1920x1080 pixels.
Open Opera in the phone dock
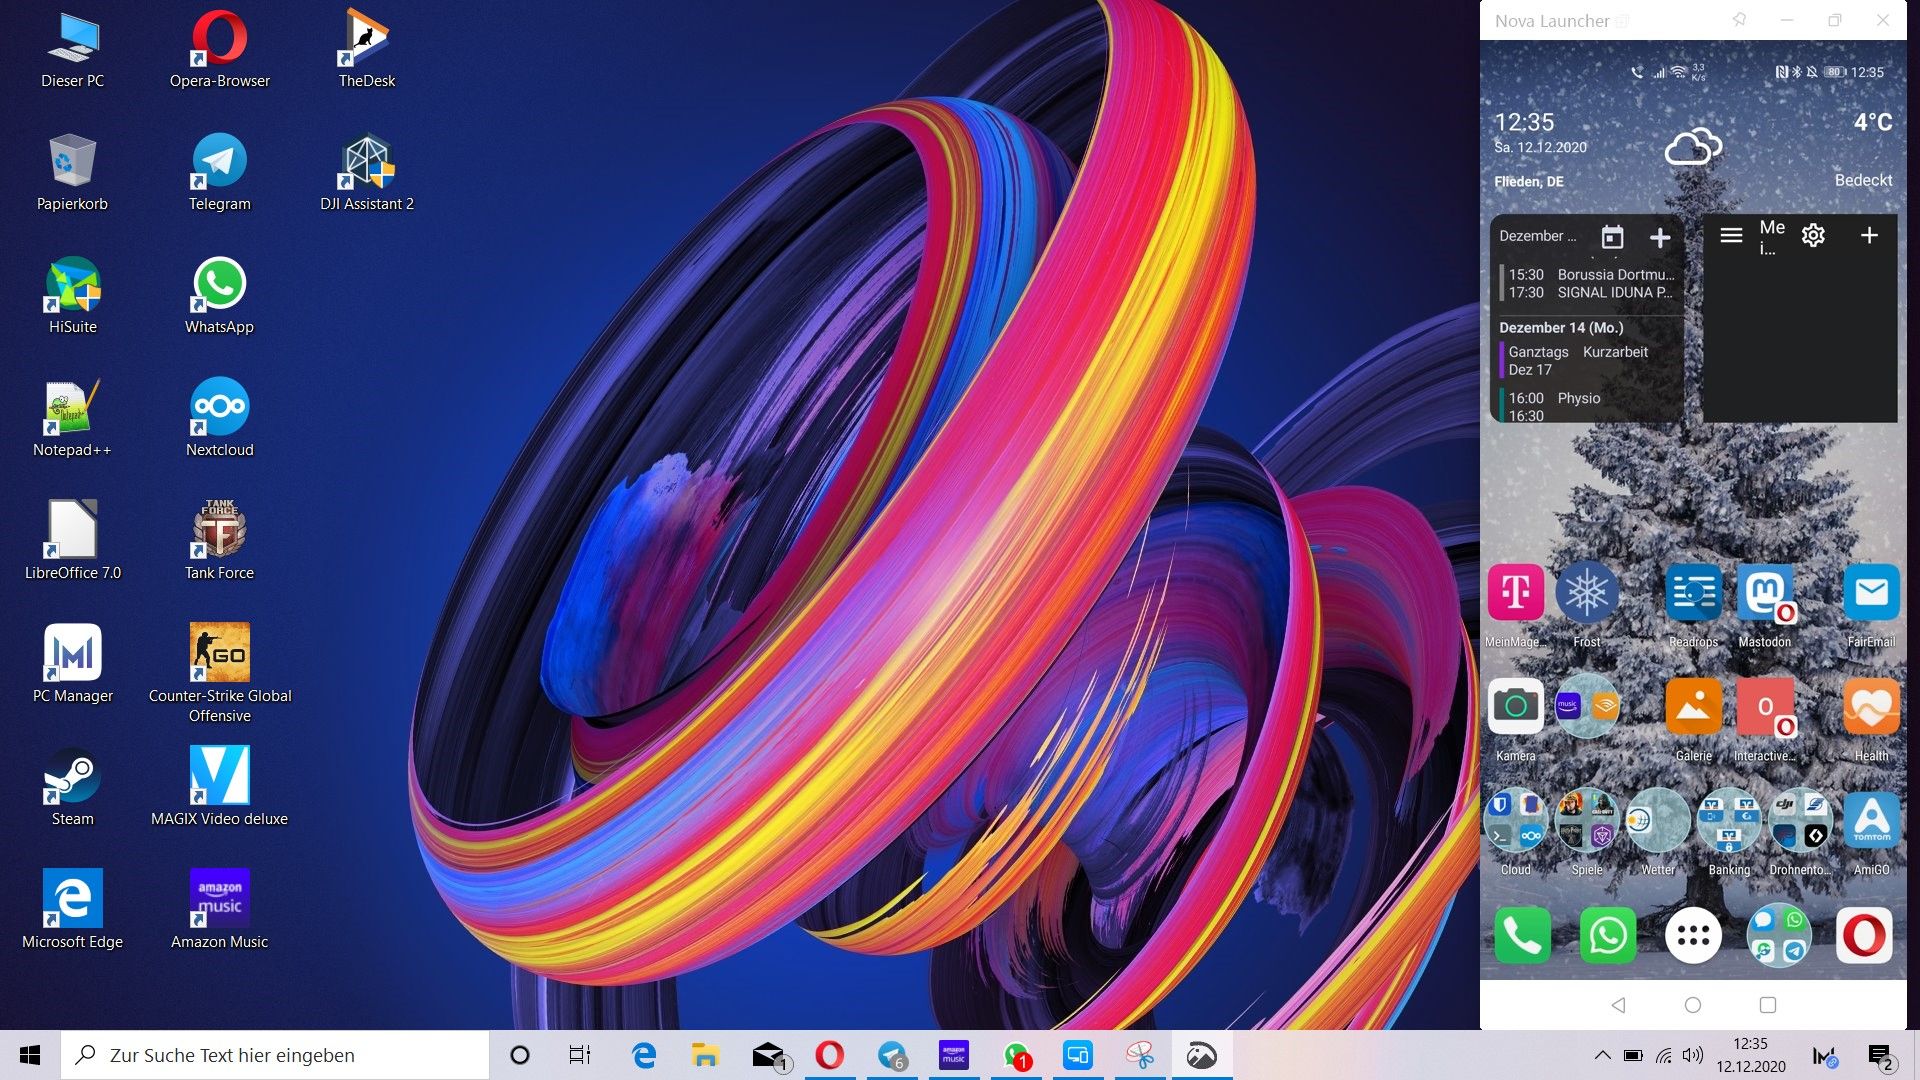pyautogui.click(x=1864, y=935)
